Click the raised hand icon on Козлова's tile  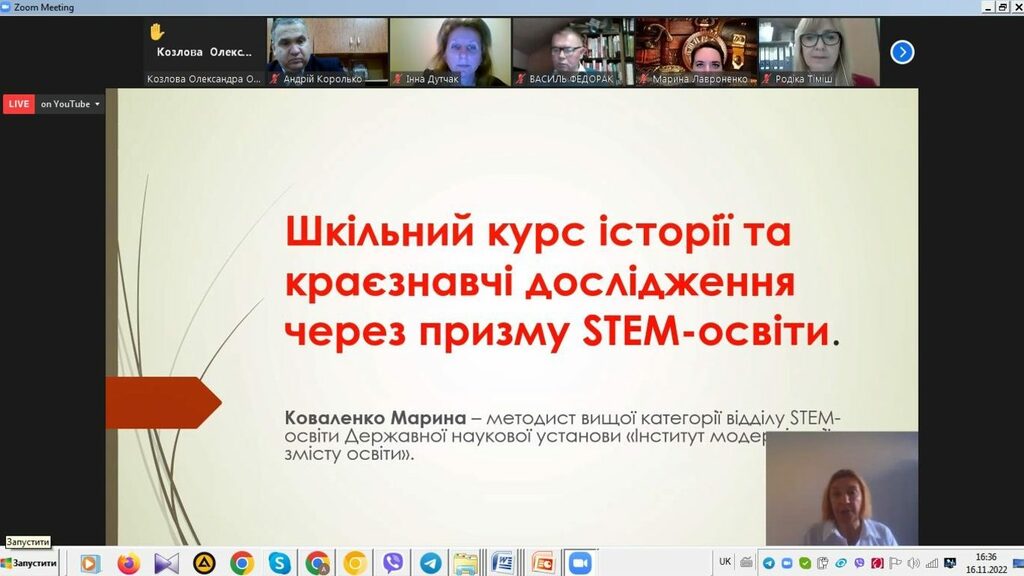point(156,32)
